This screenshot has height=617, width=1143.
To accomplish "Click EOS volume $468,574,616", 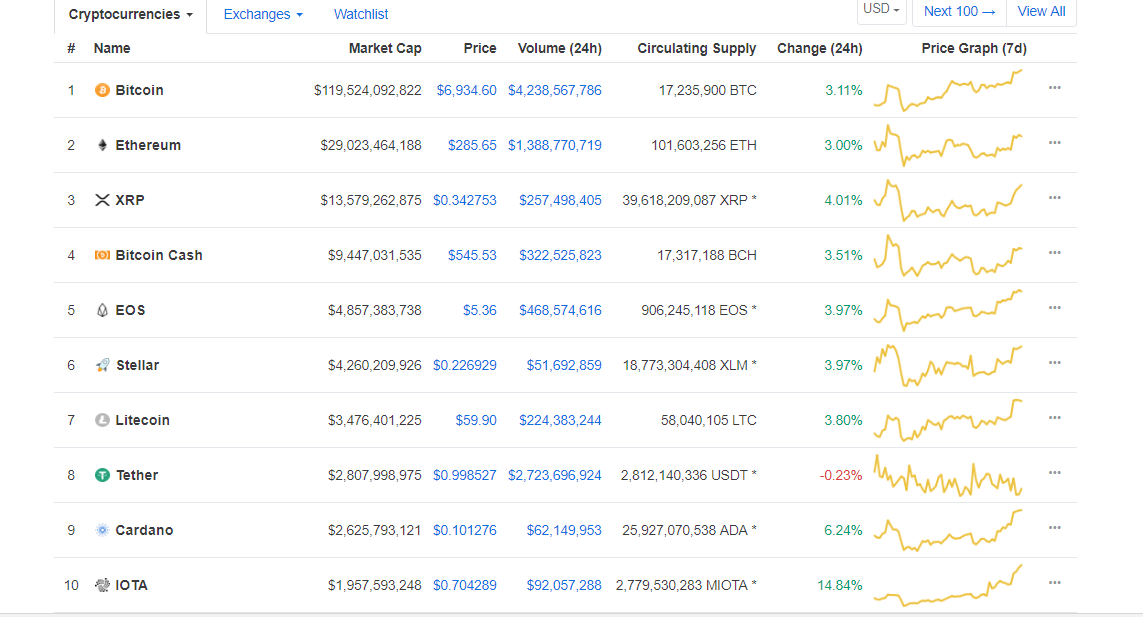I will (561, 310).
